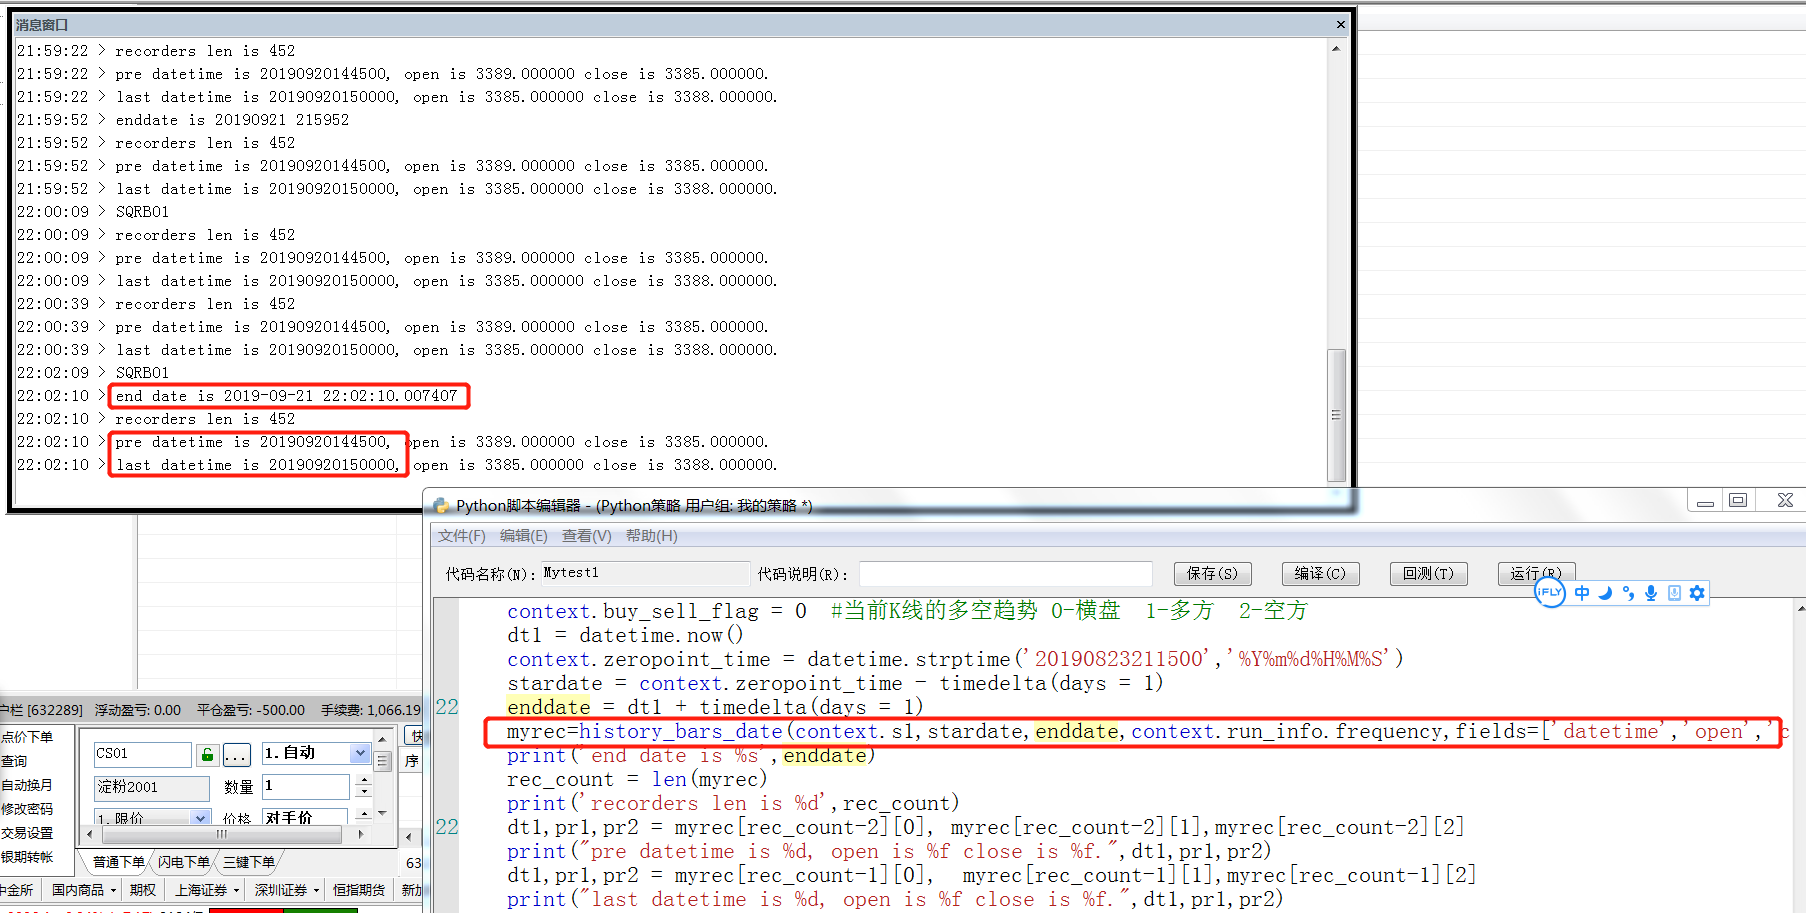Switch to the 普通下单 tab

(118, 862)
